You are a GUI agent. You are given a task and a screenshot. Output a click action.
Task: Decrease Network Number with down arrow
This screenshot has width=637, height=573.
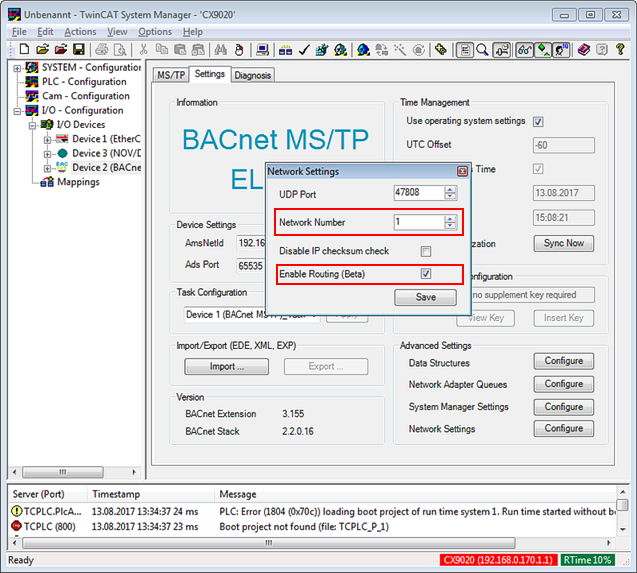pyautogui.click(x=450, y=226)
